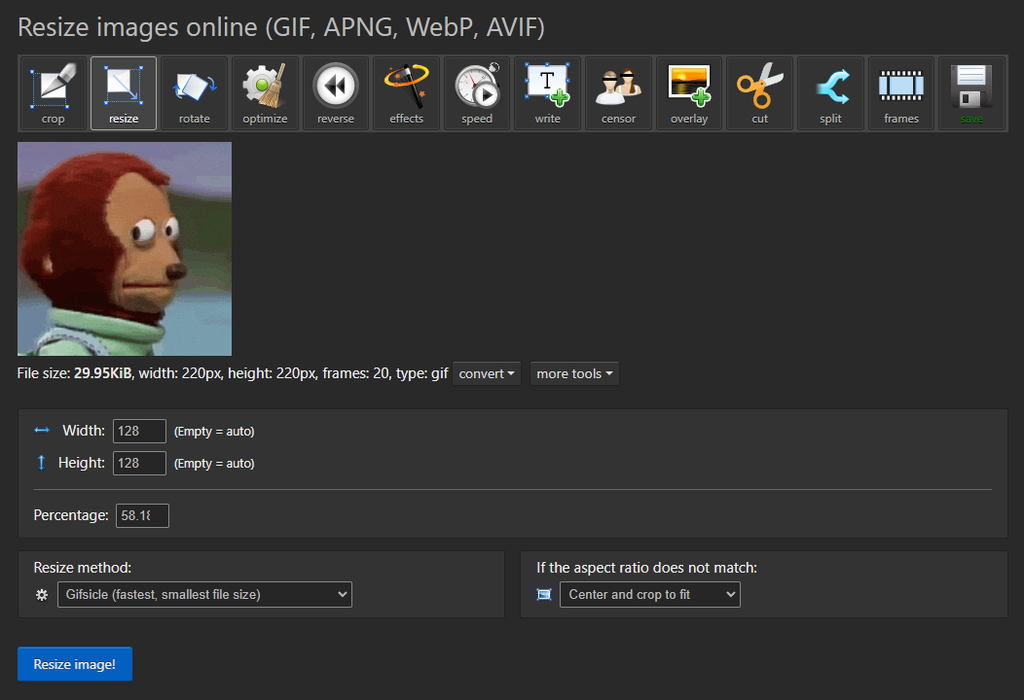Click the Resize image button
1024x700 pixels.
coord(74,663)
